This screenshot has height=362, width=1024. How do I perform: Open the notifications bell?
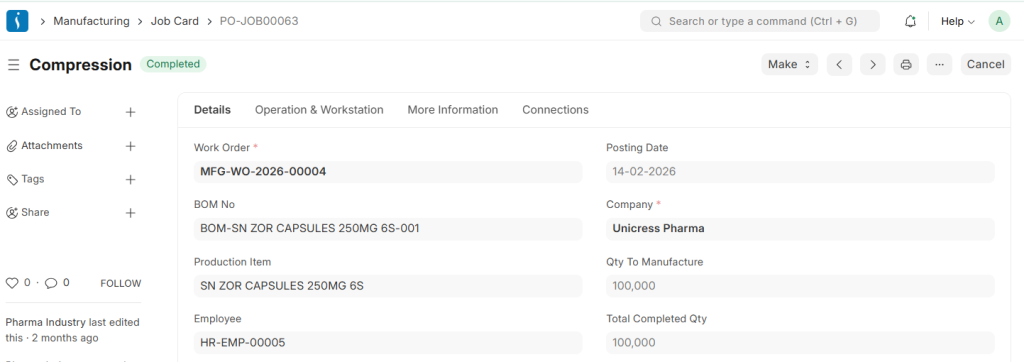click(x=910, y=21)
